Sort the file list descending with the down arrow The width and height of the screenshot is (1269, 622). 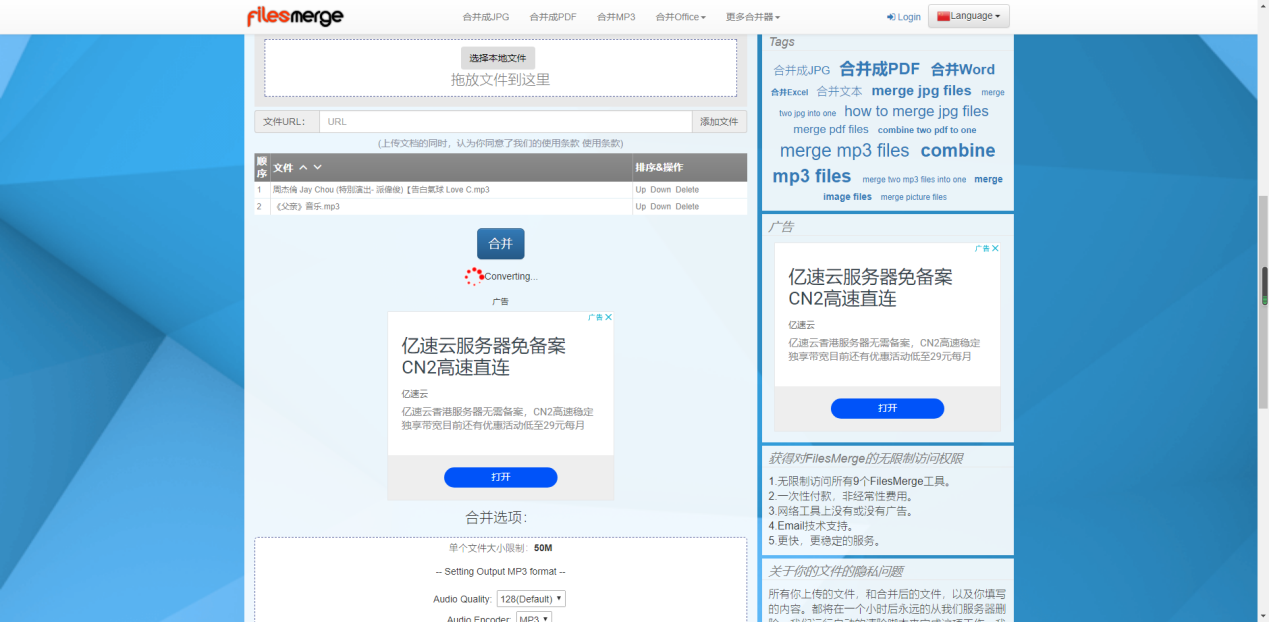[x=318, y=167]
